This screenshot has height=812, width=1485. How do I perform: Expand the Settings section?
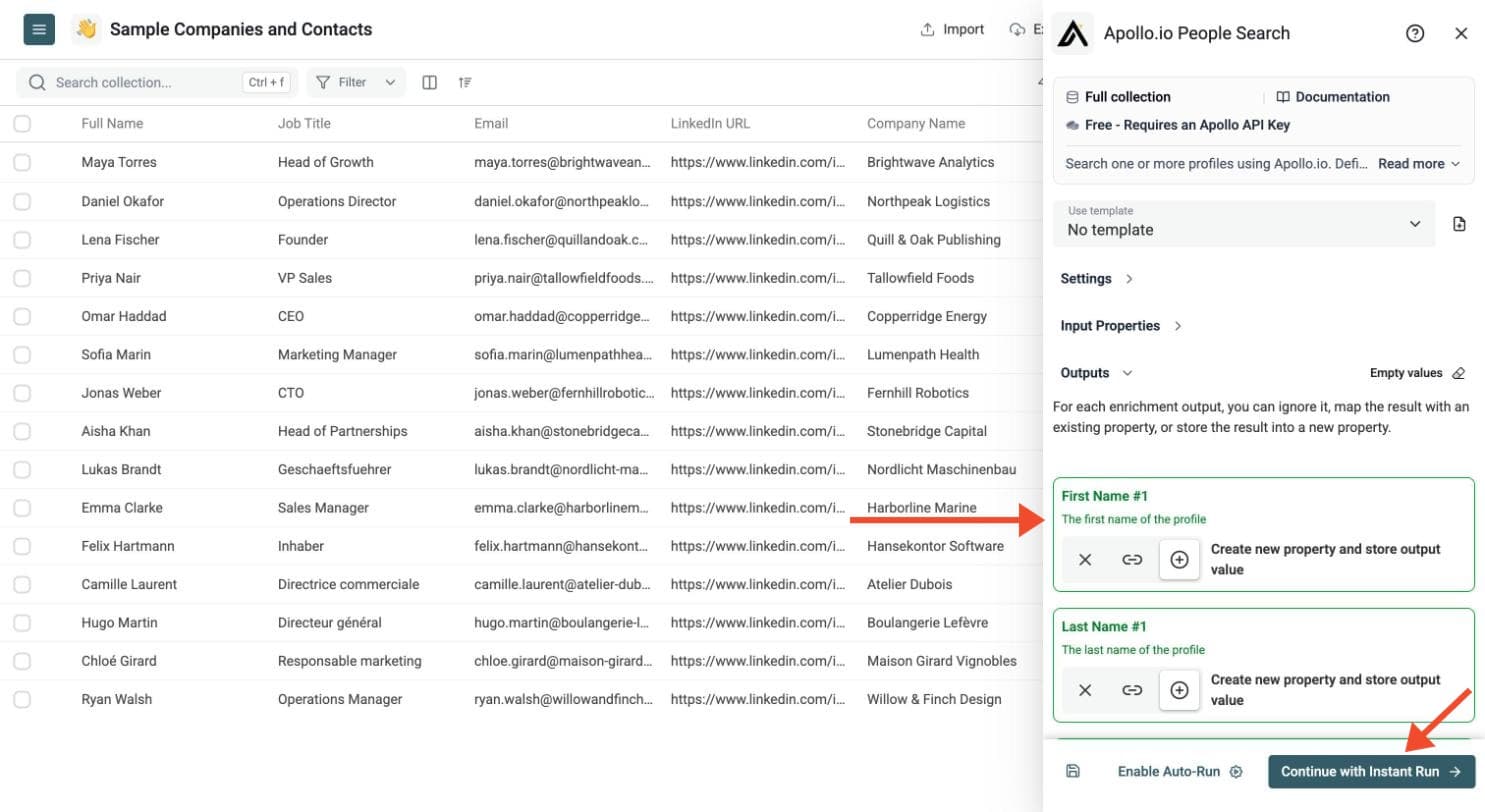pos(1097,279)
